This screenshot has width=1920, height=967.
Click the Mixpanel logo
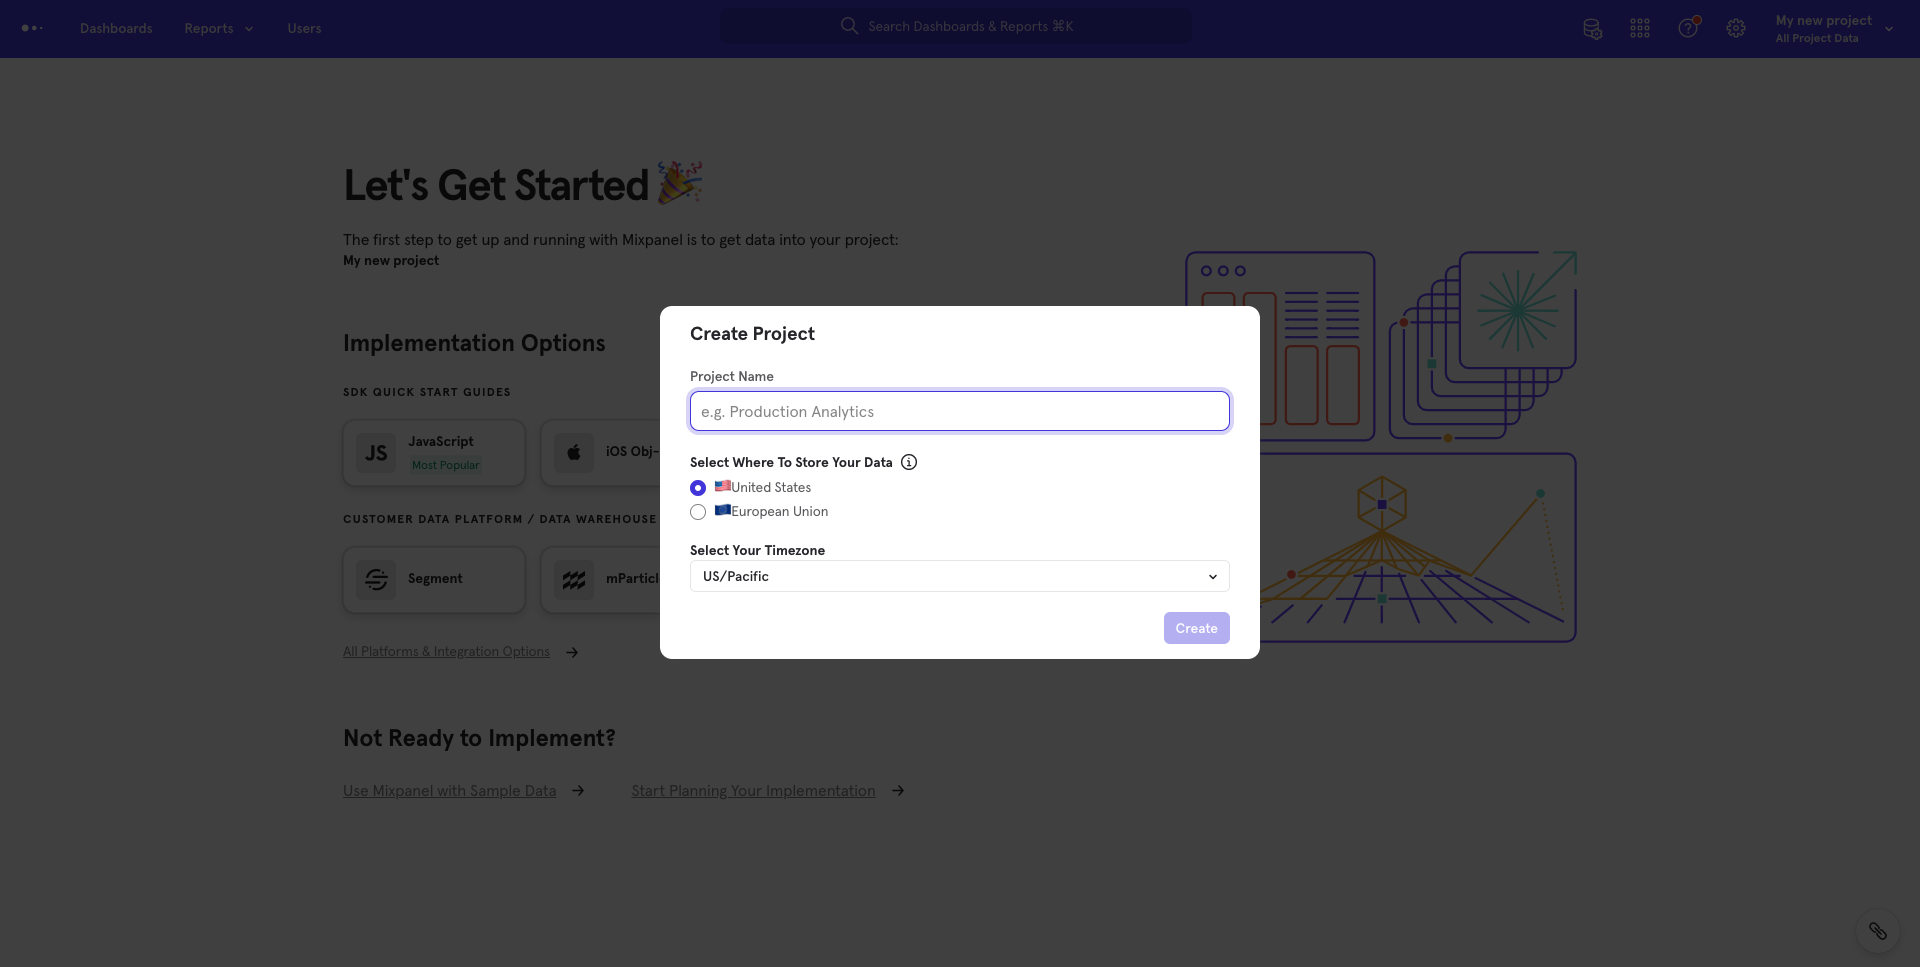(31, 28)
